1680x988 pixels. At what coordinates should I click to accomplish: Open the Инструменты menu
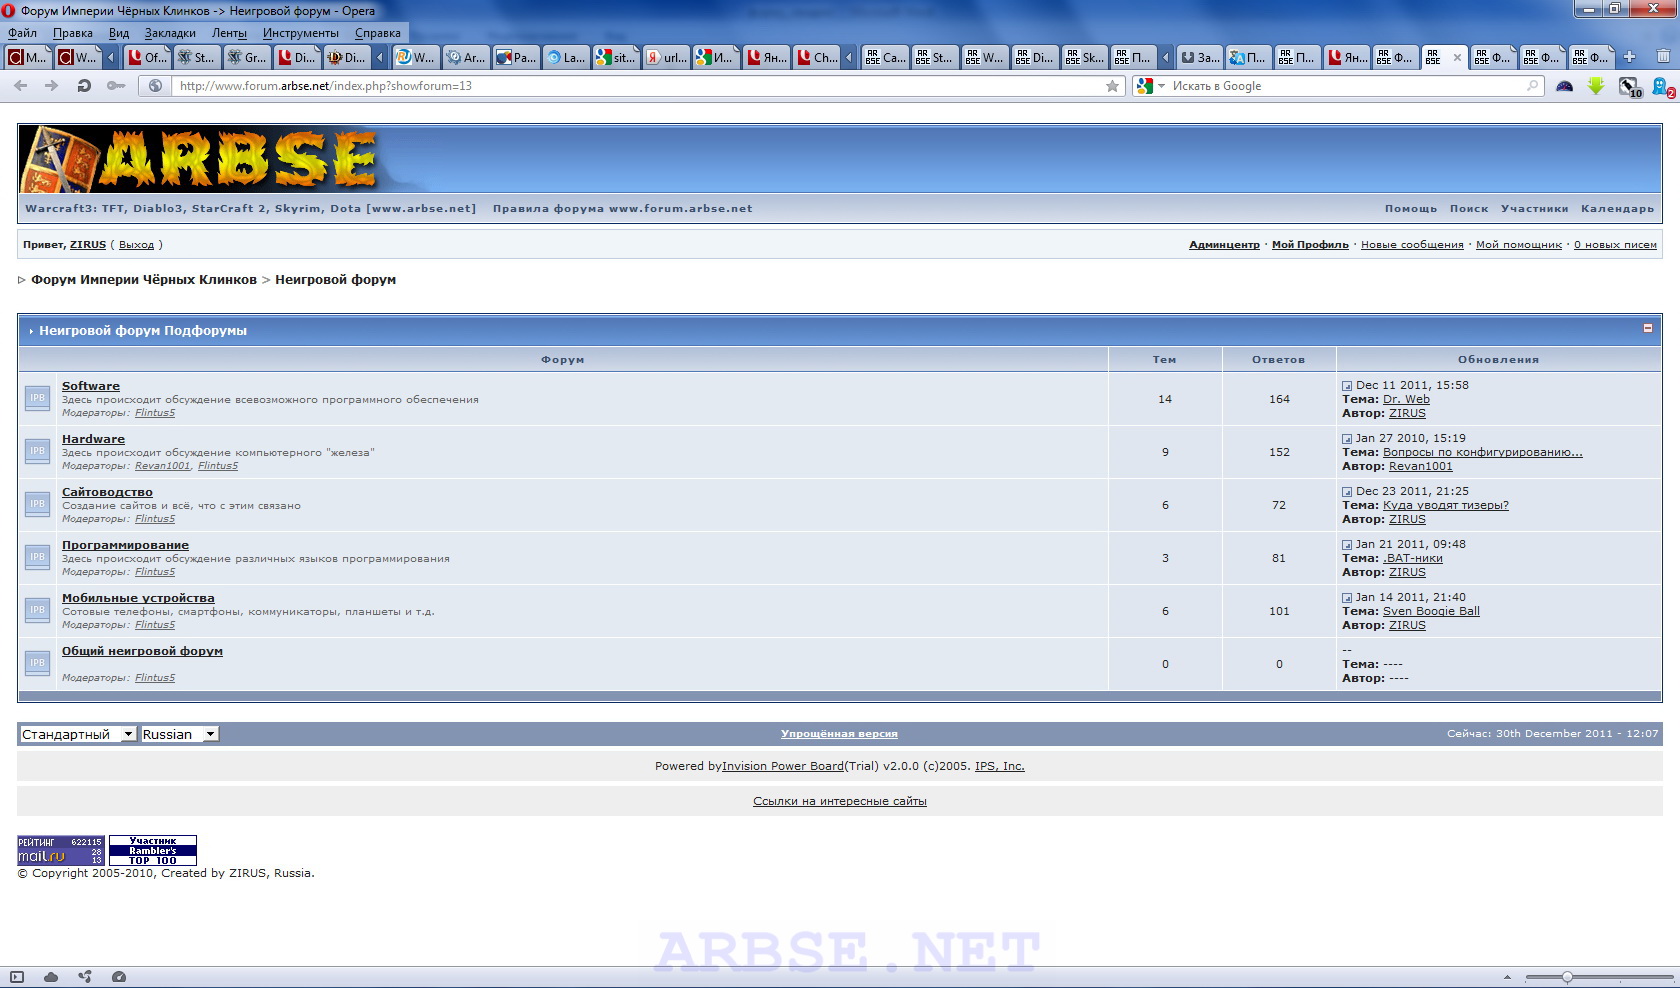click(x=301, y=33)
